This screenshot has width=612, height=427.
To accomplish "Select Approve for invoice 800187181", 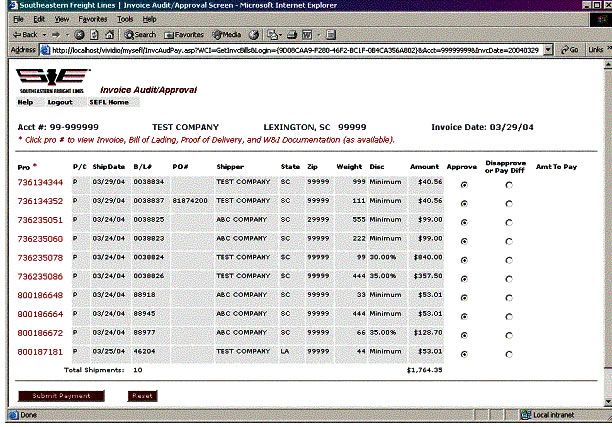I will (461, 354).
